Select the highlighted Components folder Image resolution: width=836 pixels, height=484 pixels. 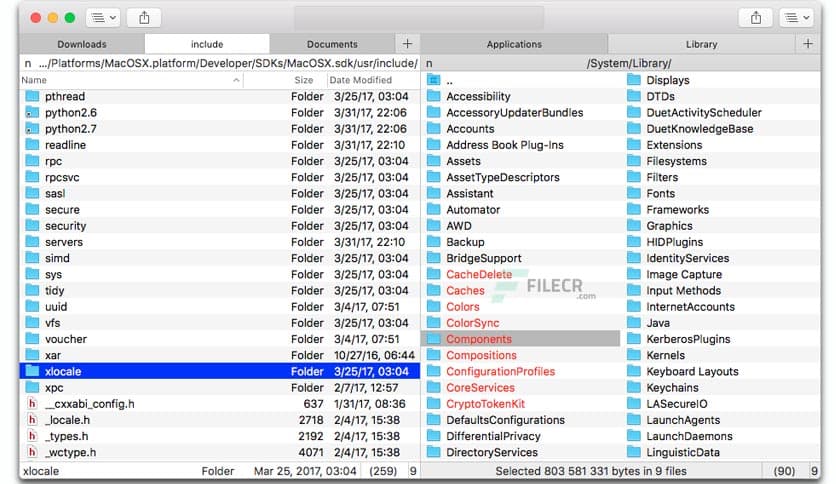[x=521, y=339]
